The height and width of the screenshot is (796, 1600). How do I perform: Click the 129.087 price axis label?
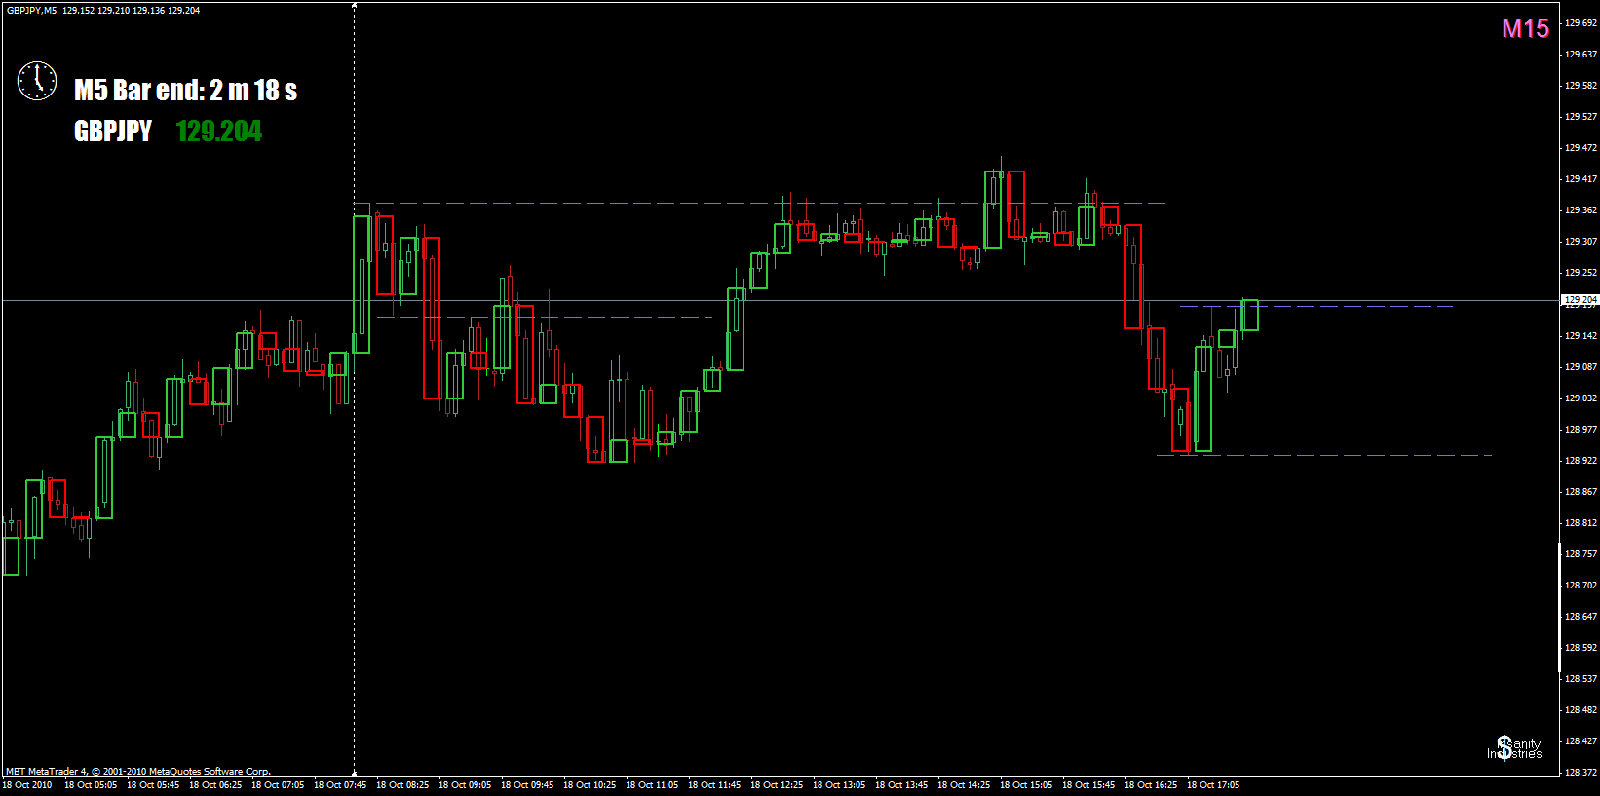pyautogui.click(x=1581, y=366)
